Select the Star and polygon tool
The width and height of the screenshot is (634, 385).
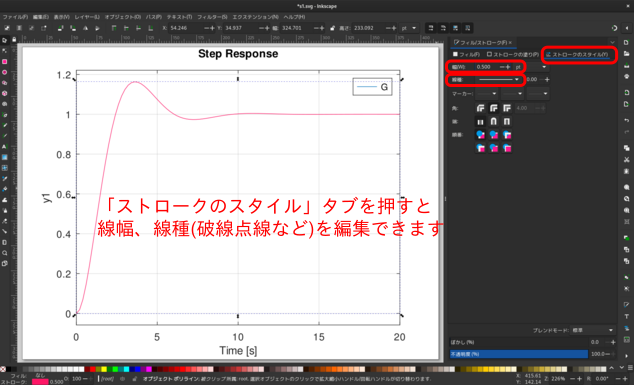click(4, 82)
